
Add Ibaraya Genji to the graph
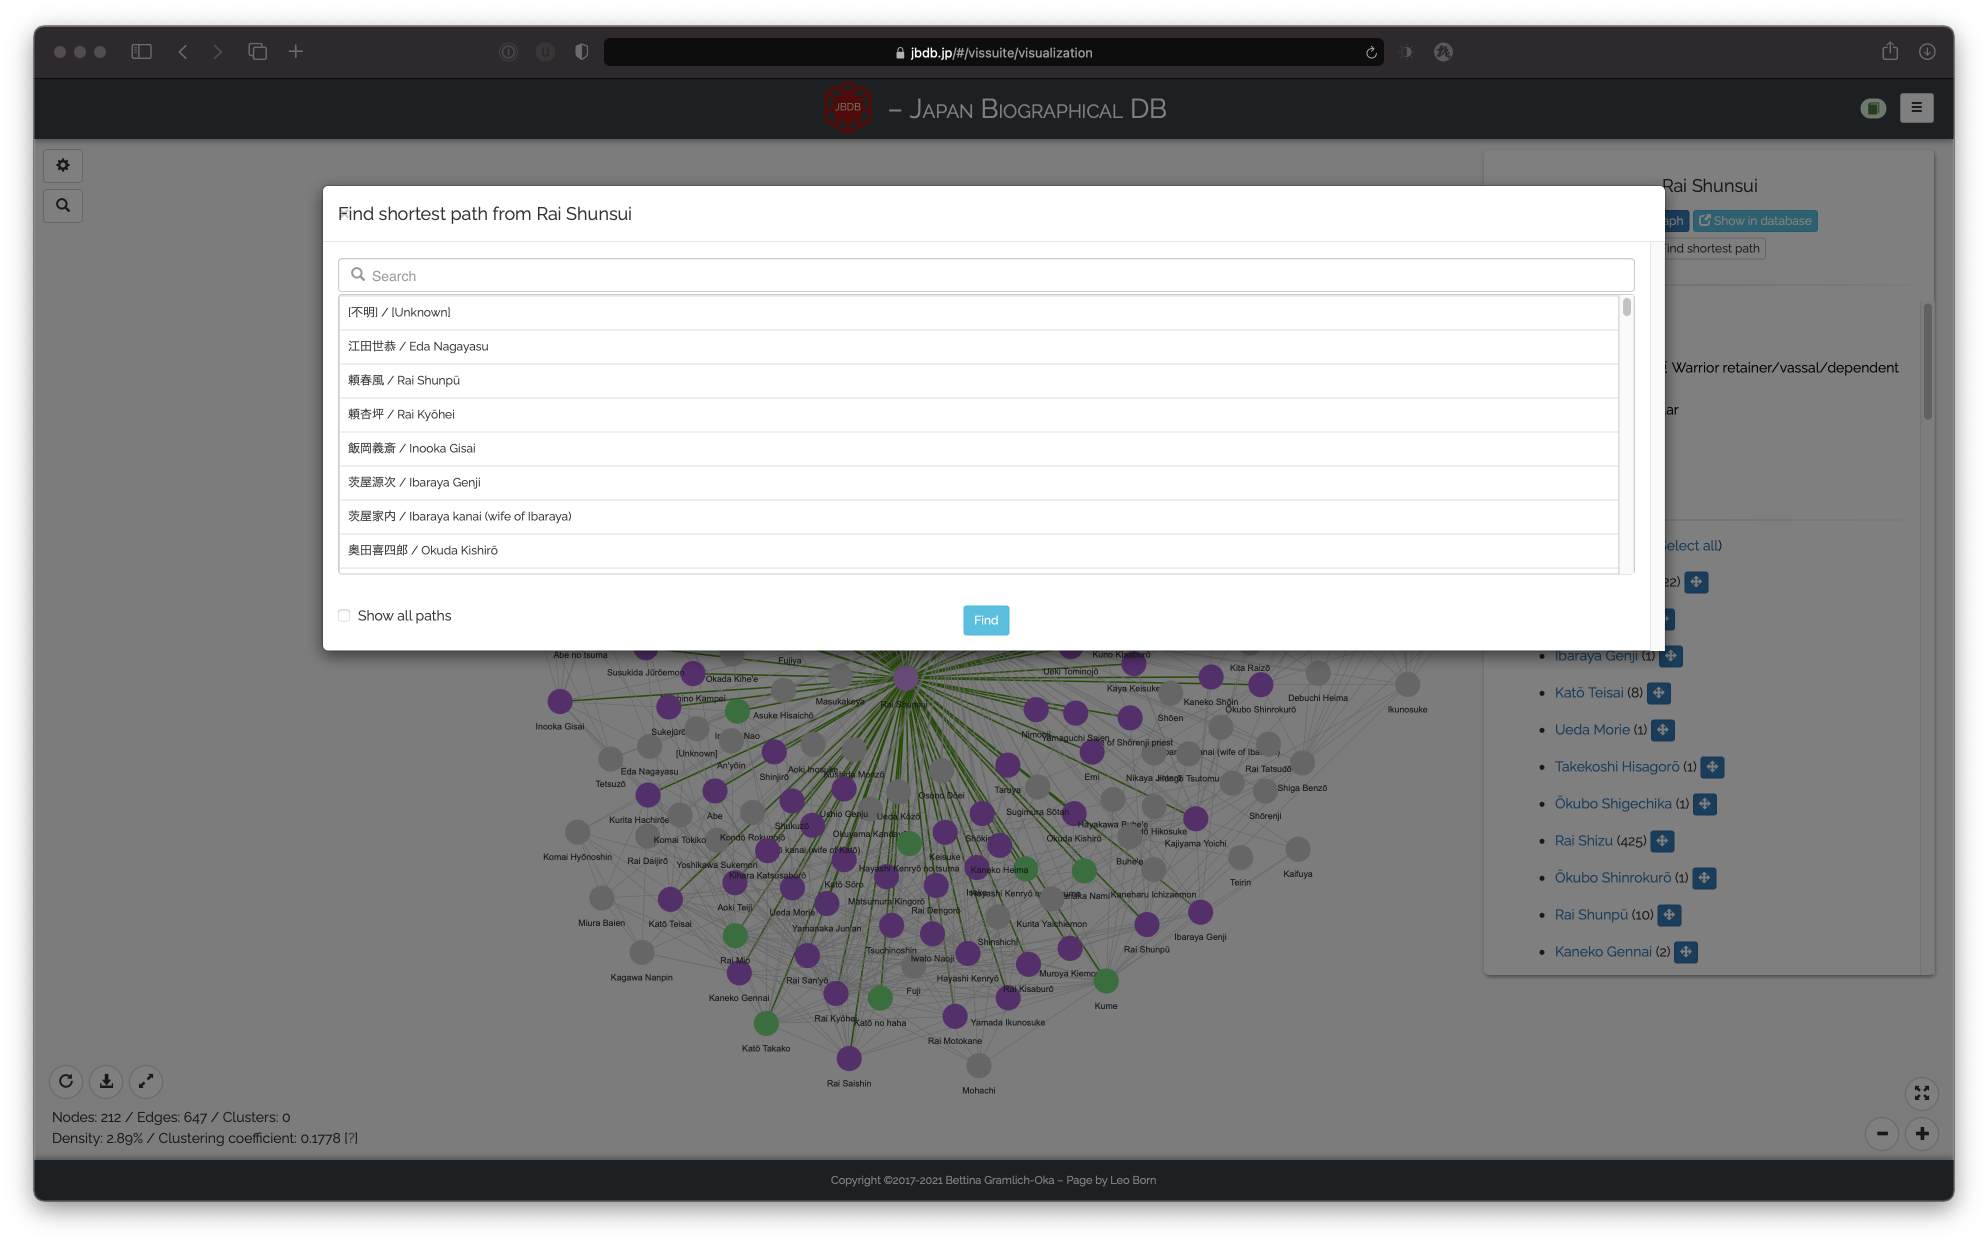(x=1671, y=656)
